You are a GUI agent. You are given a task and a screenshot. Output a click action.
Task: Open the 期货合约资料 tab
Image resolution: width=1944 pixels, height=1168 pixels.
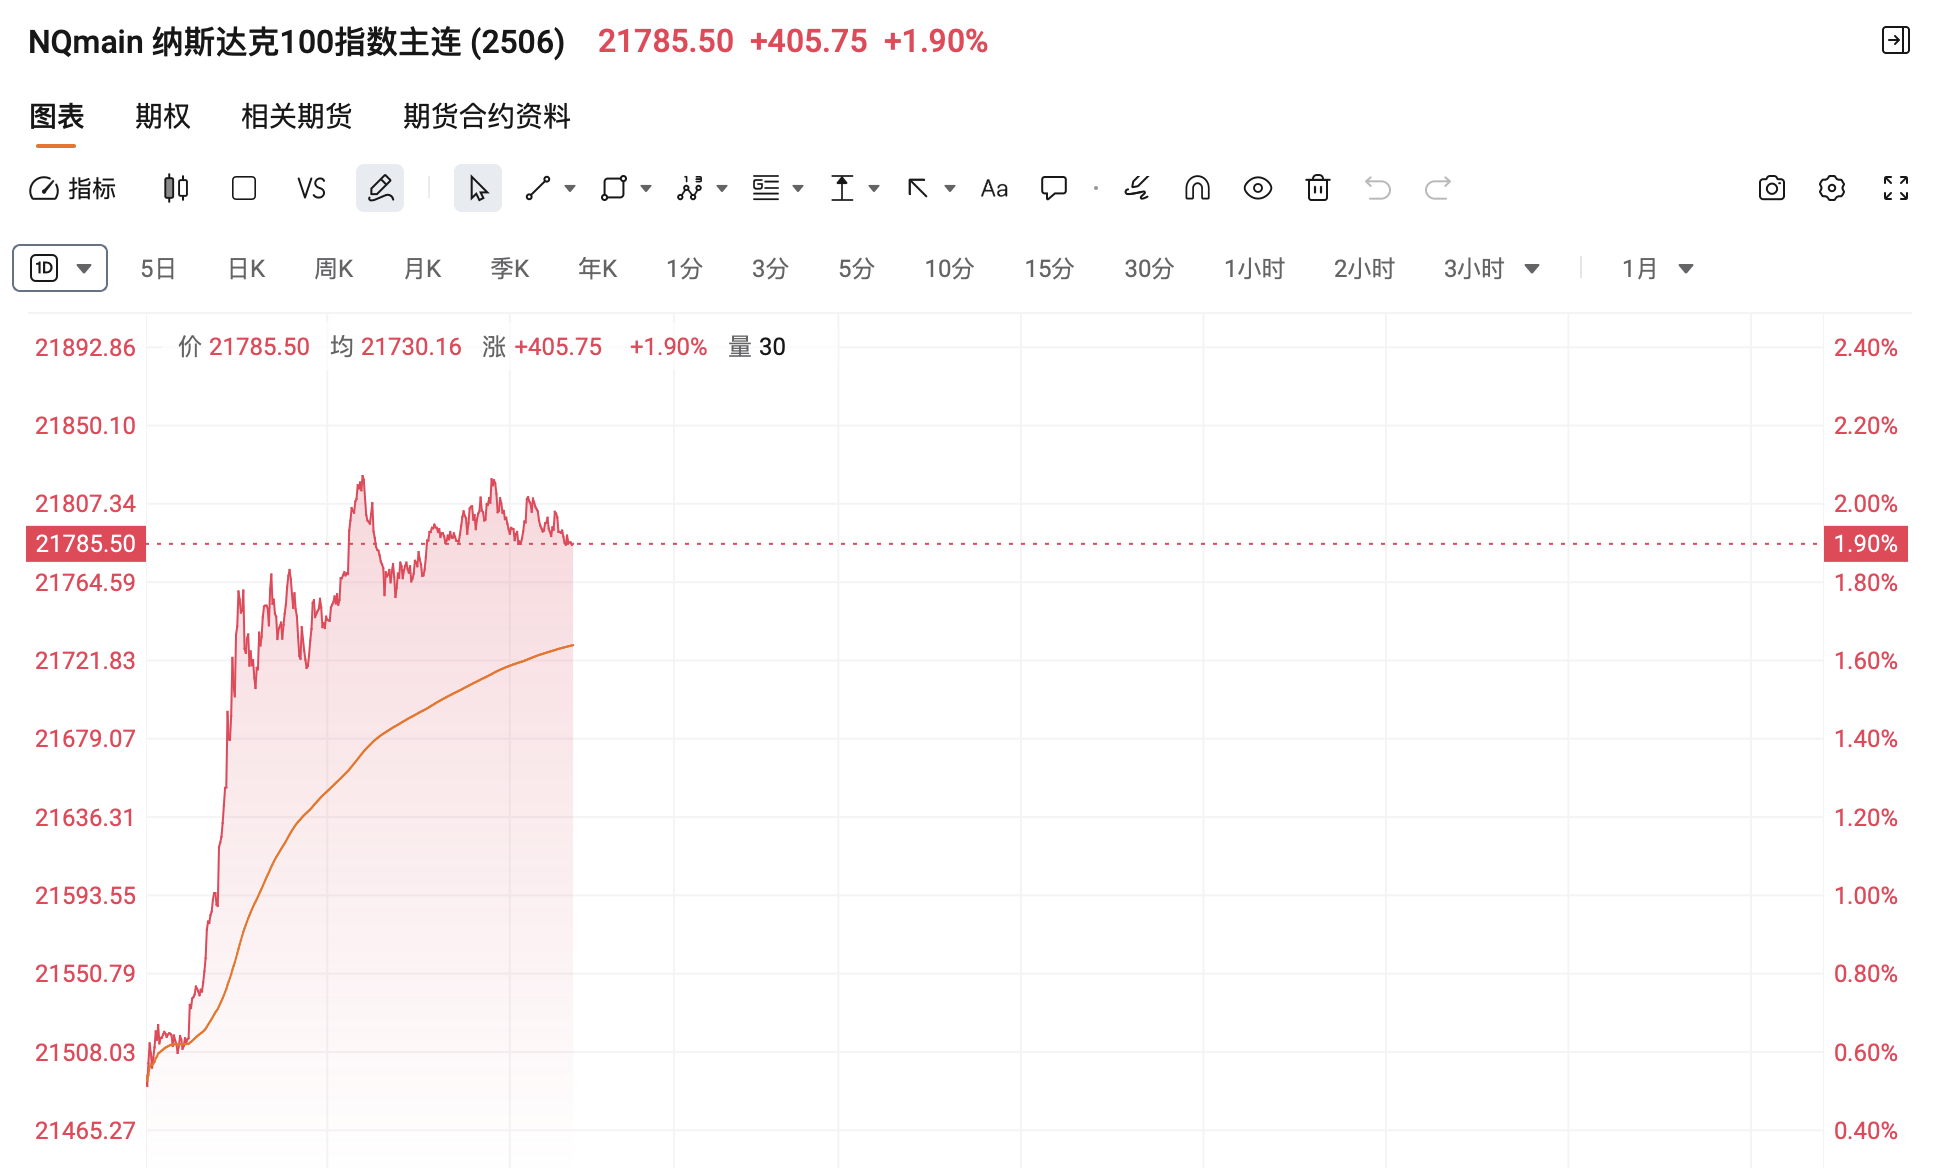pyautogui.click(x=486, y=116)
